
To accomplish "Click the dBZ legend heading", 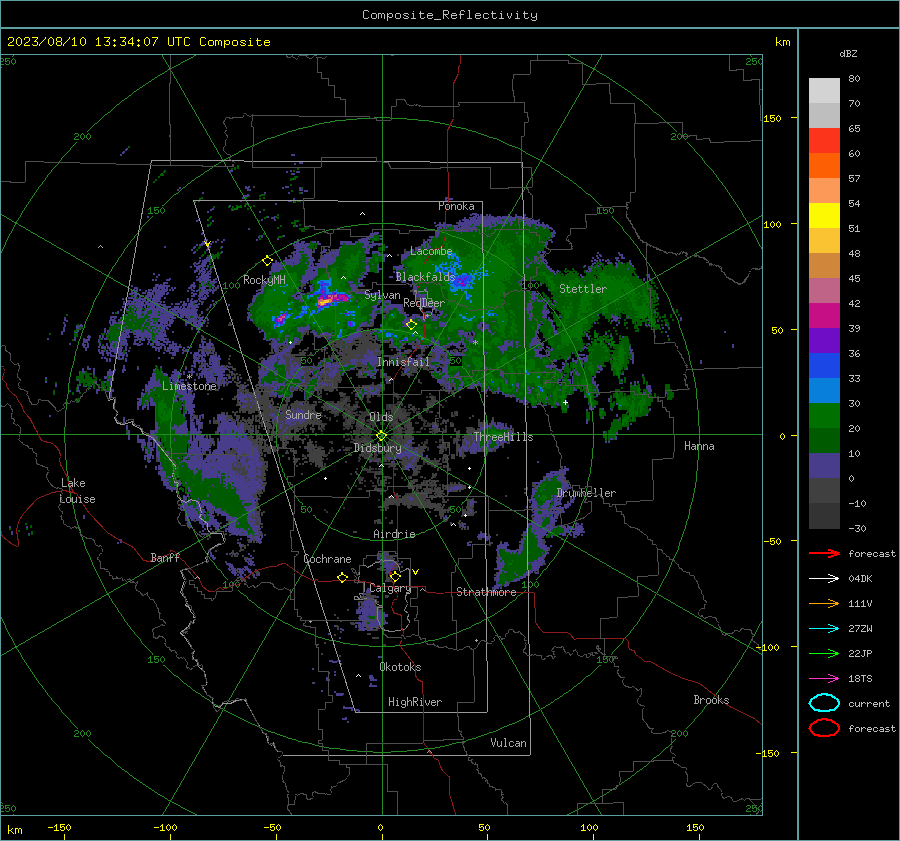I will 848,53.
